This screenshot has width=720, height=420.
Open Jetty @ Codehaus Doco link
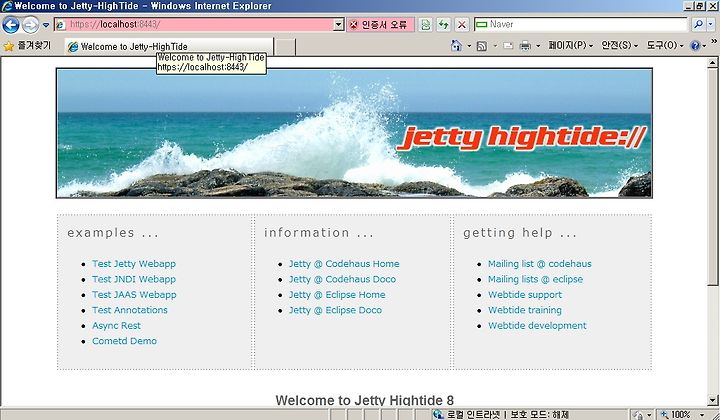click(x=342, y=279)
